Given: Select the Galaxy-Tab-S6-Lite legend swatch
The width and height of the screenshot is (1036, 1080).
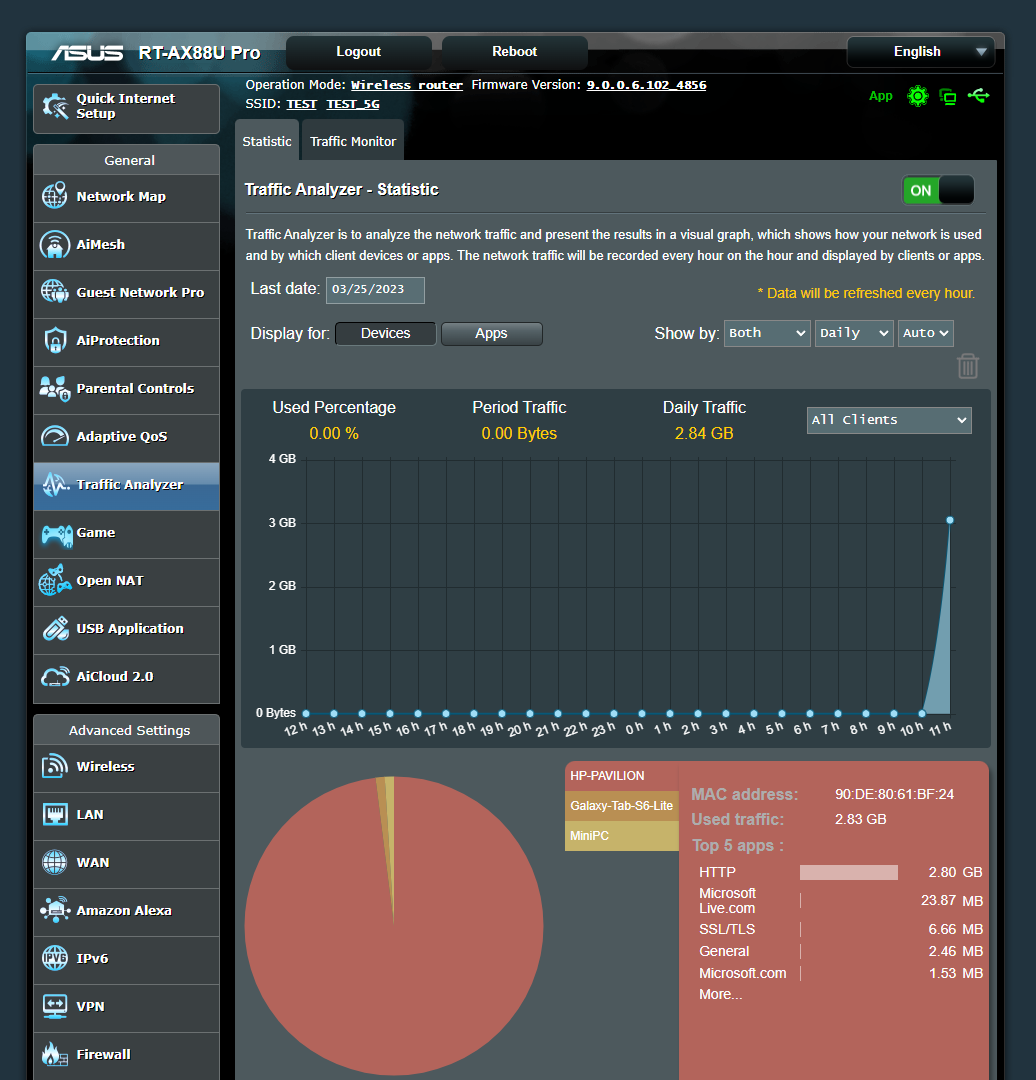Looking at the screenshot, I should [621, 806].
